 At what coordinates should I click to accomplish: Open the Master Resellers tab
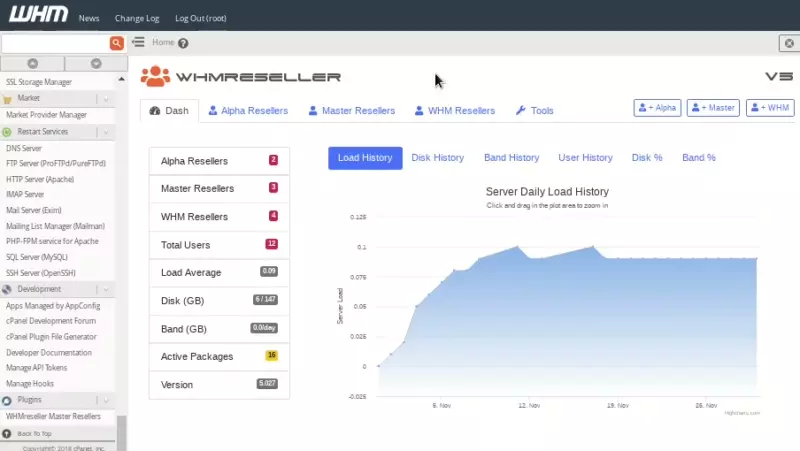352,111
